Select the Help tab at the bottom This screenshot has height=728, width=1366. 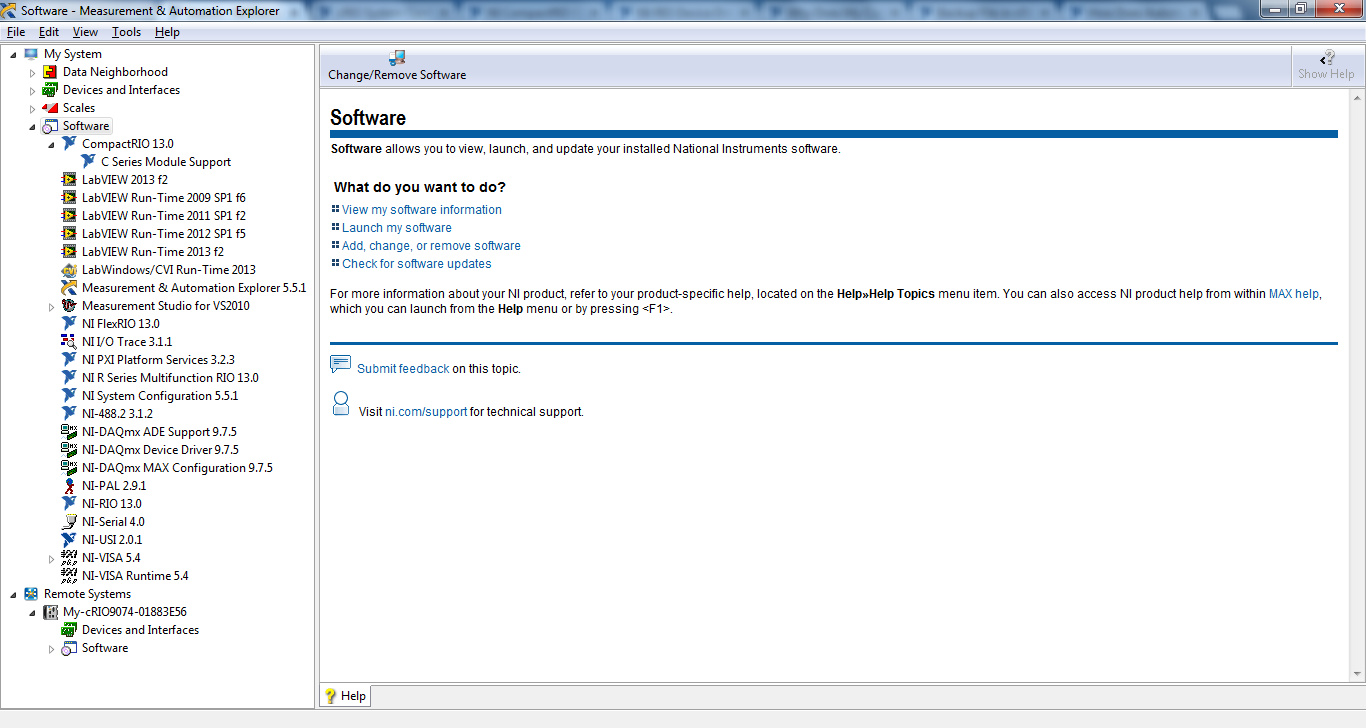345,696
